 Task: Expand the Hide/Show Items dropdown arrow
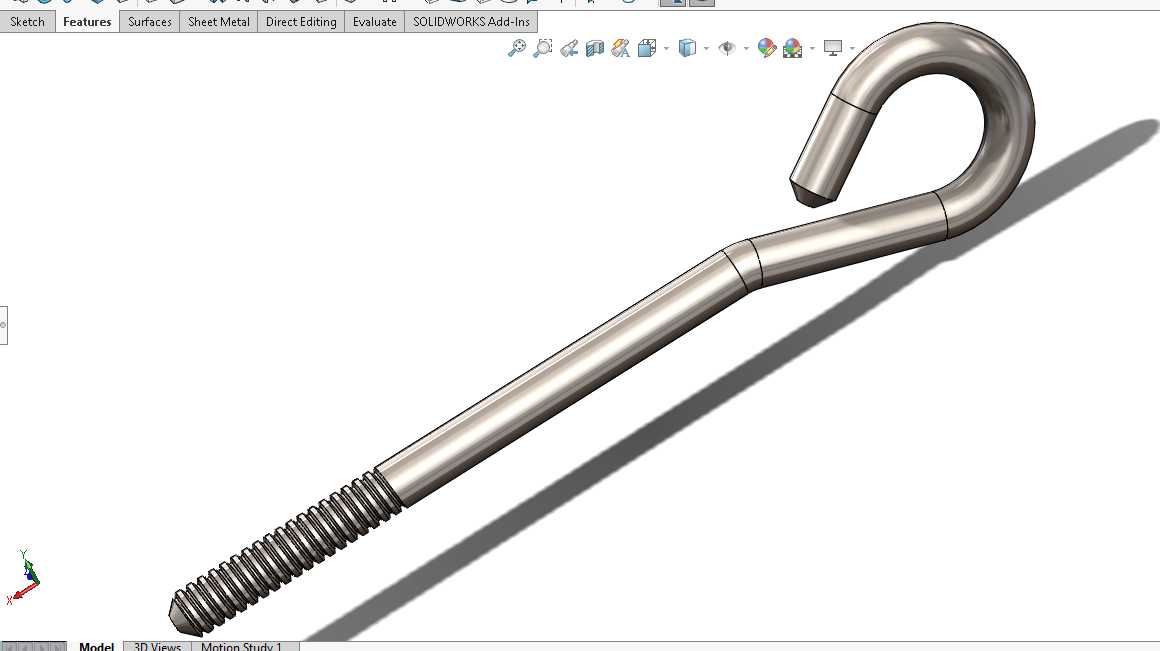[746, 49]
